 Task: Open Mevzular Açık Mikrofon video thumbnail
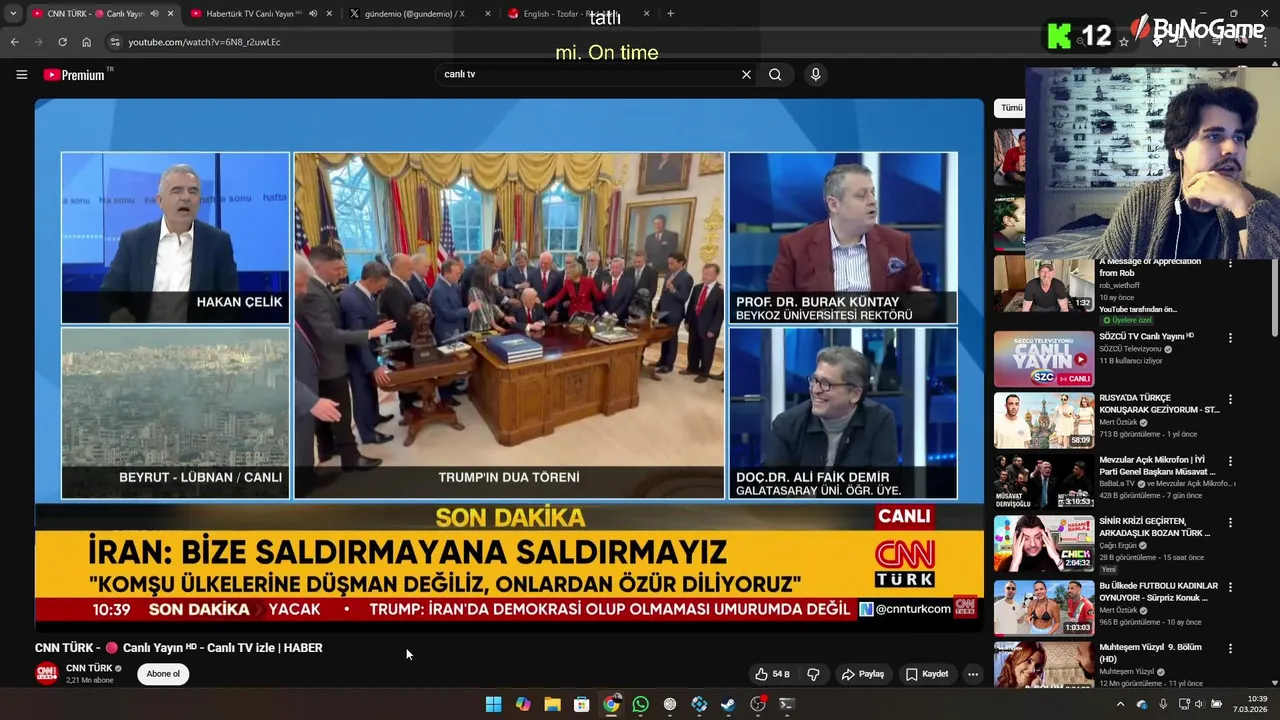(x=1044, y=482)
